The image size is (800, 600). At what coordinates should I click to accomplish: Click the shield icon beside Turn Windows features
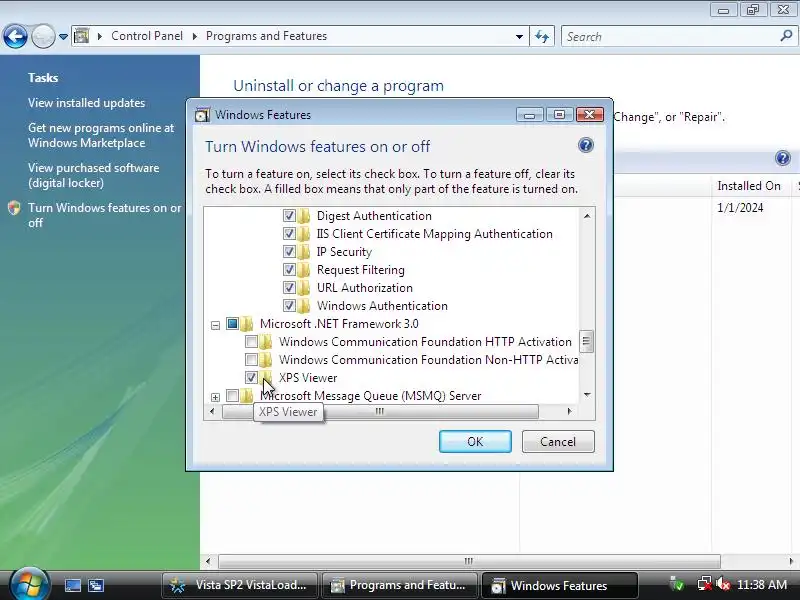[x=14, y=208]
